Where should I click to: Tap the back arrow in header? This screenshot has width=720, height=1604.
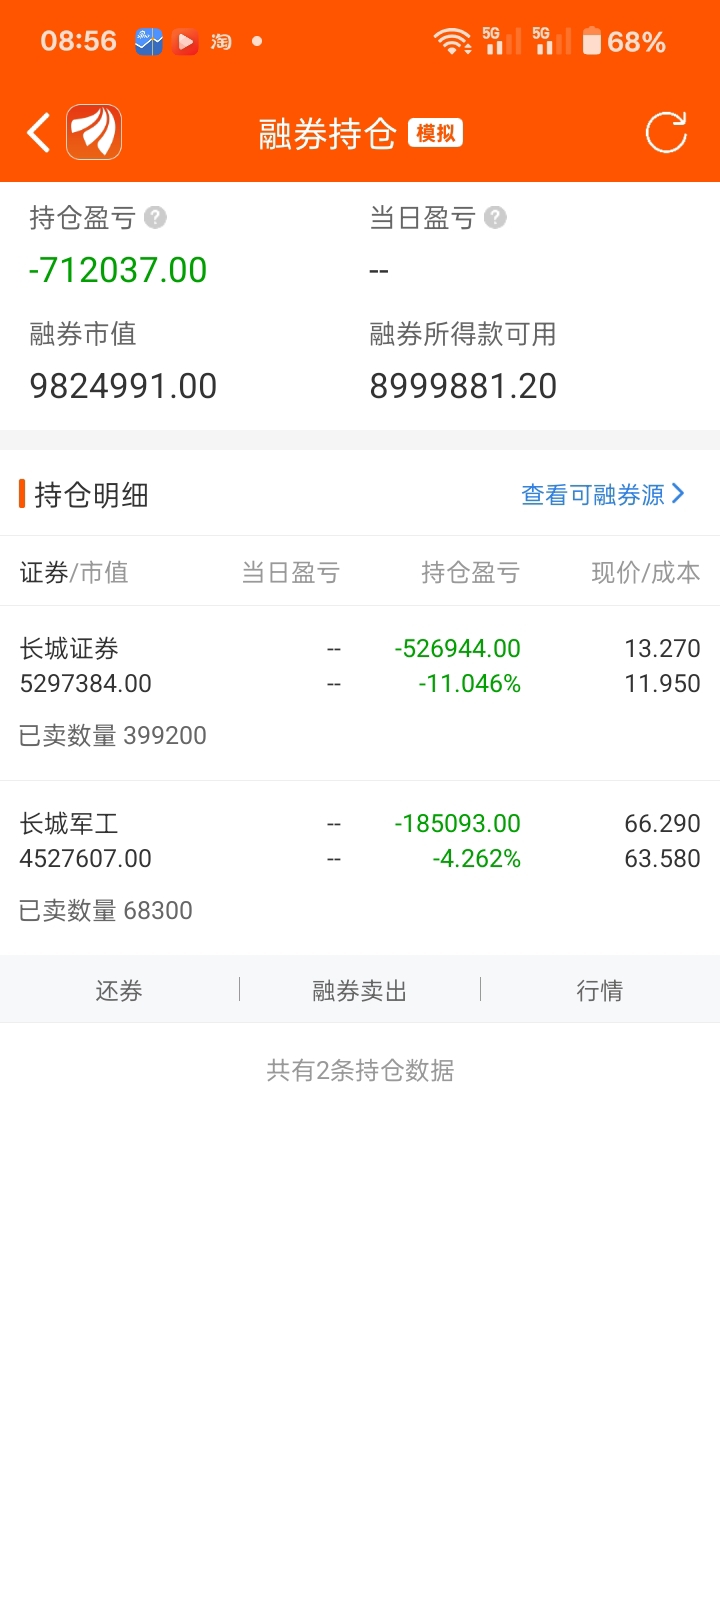click(x=38, y=132)
